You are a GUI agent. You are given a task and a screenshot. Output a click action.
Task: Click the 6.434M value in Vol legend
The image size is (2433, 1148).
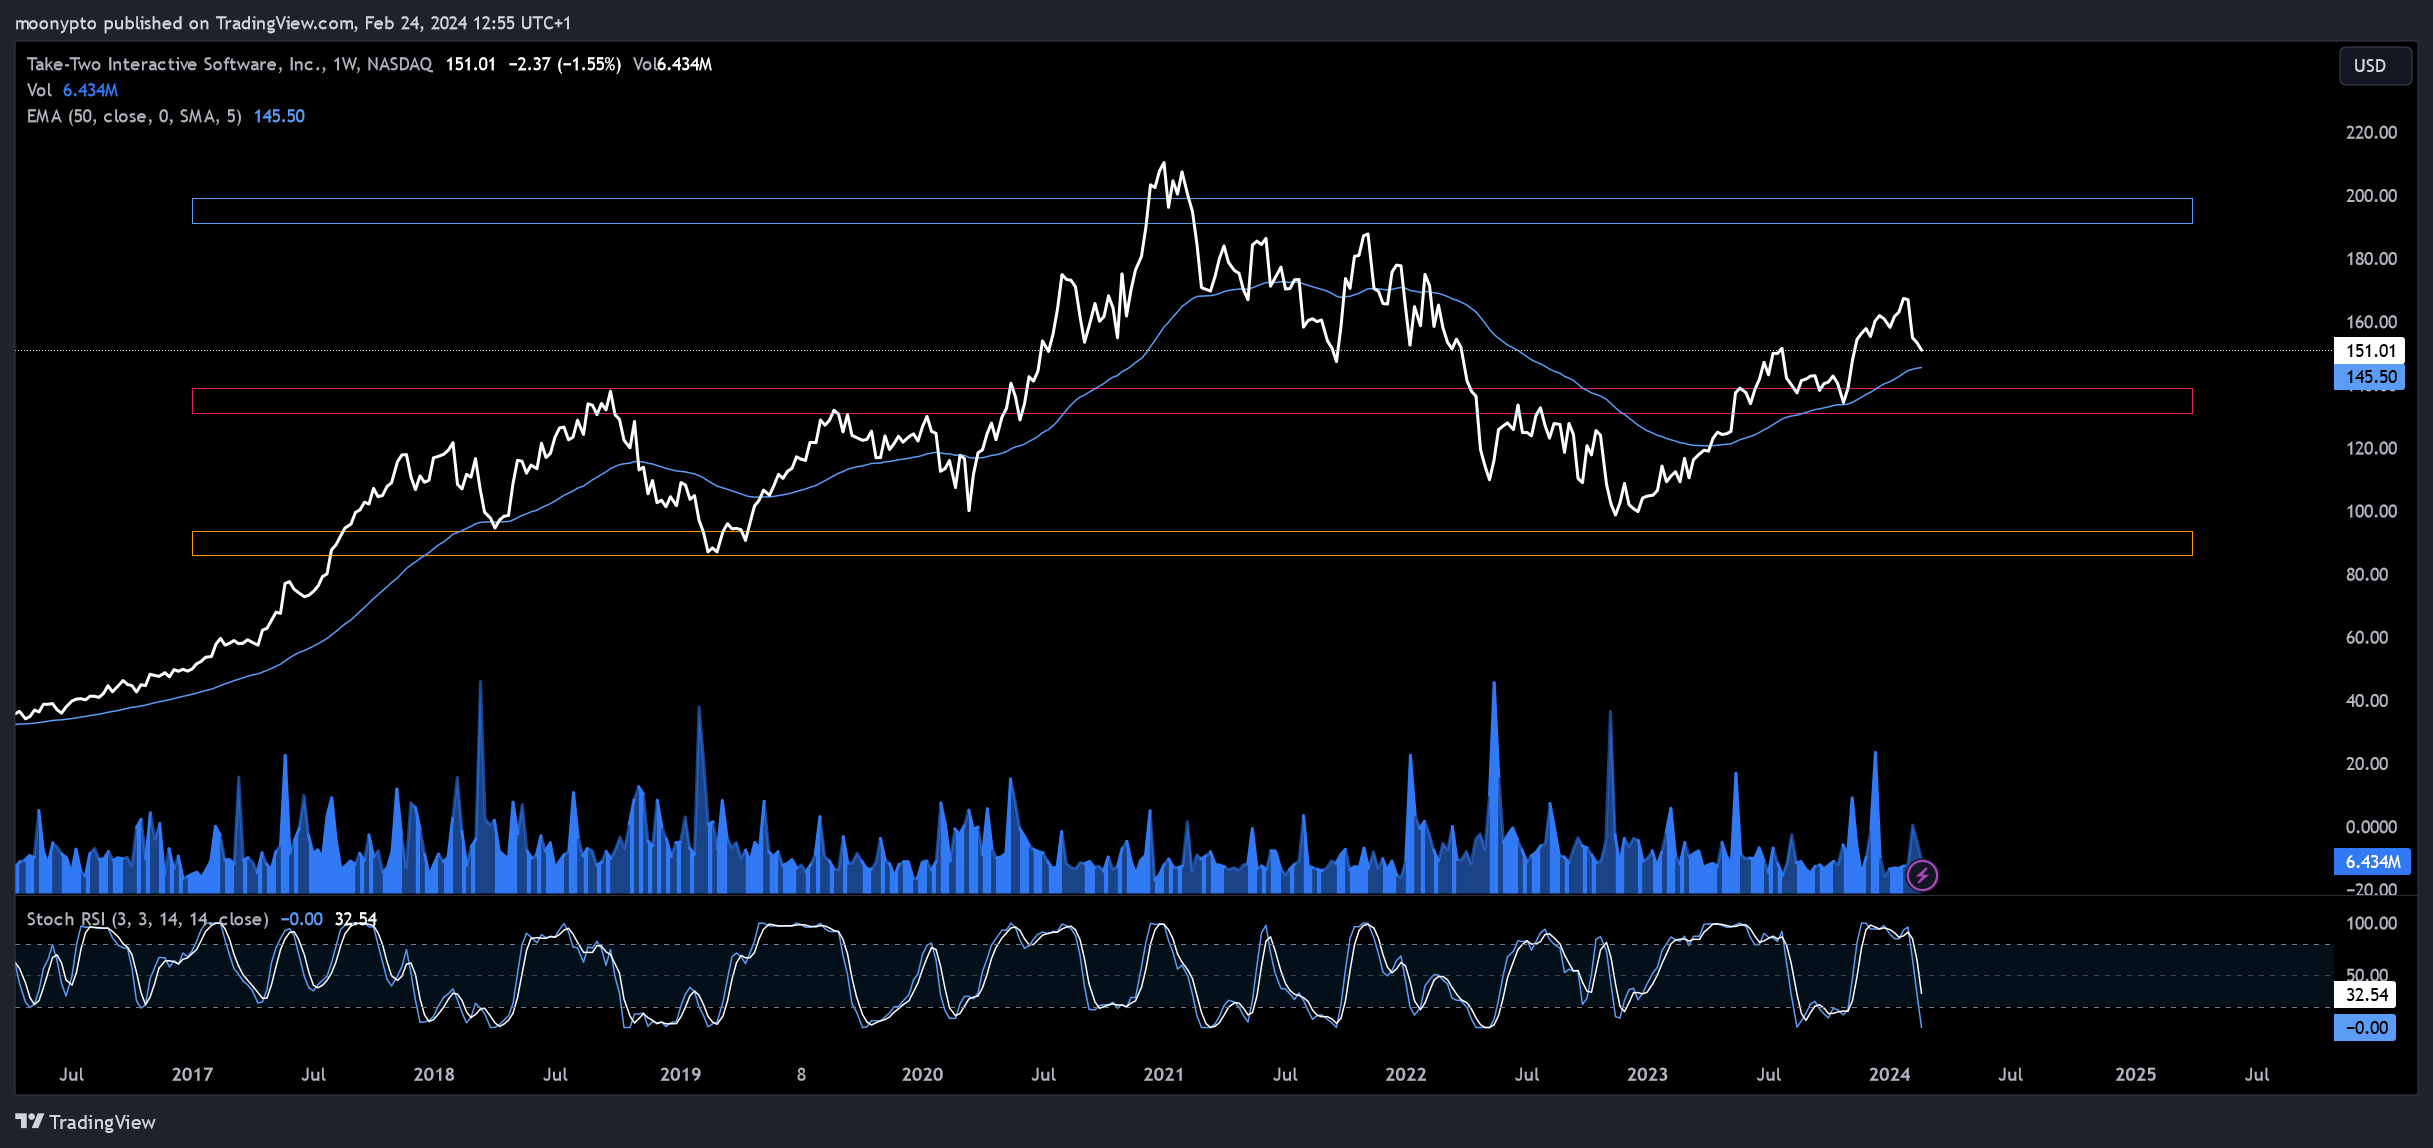click(90, 90)
